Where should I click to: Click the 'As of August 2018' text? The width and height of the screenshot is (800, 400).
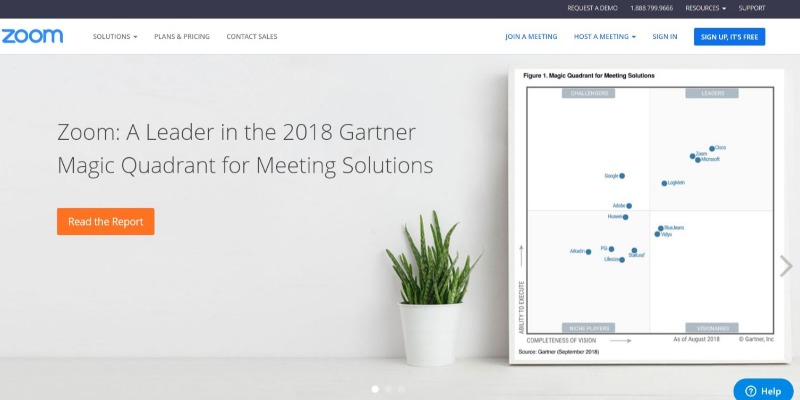[x=696, y=339]
